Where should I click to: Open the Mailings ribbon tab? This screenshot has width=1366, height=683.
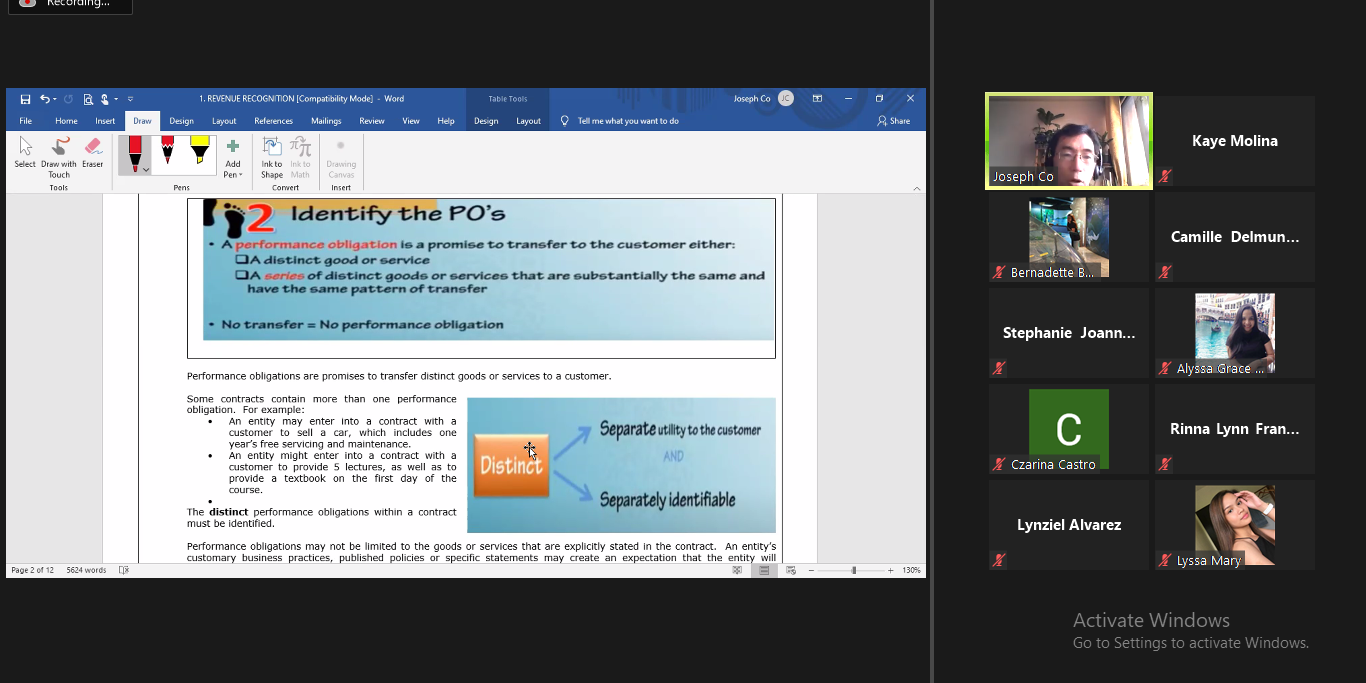point(326,121)
